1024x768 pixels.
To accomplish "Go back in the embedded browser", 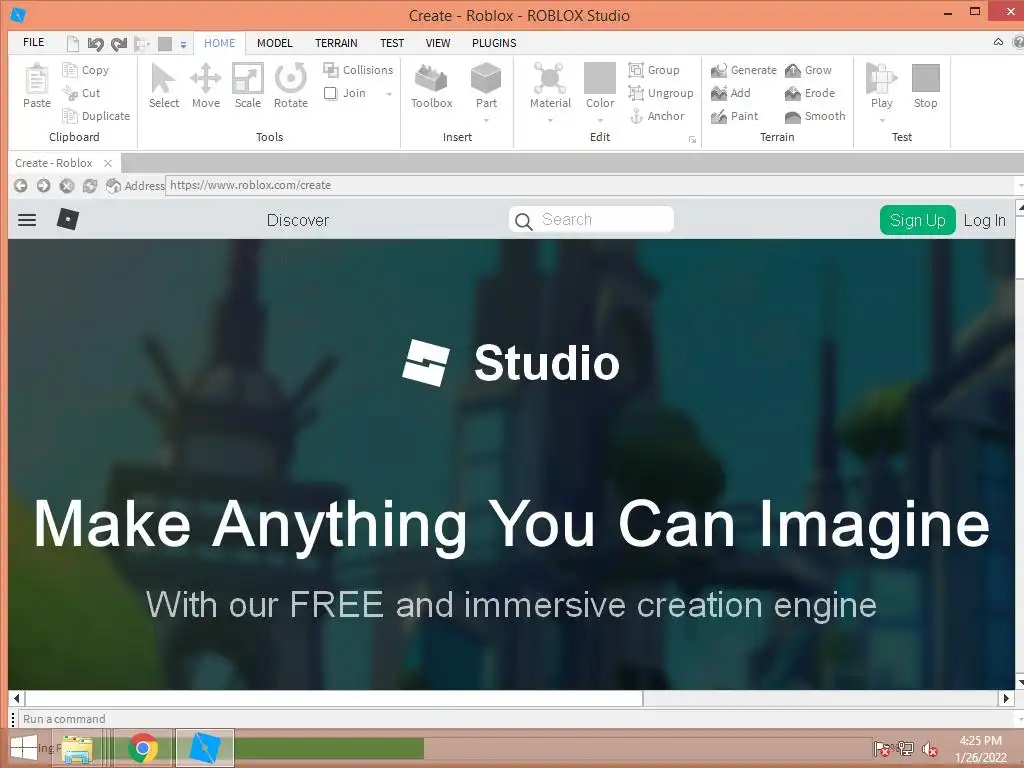I will [21, 186].
